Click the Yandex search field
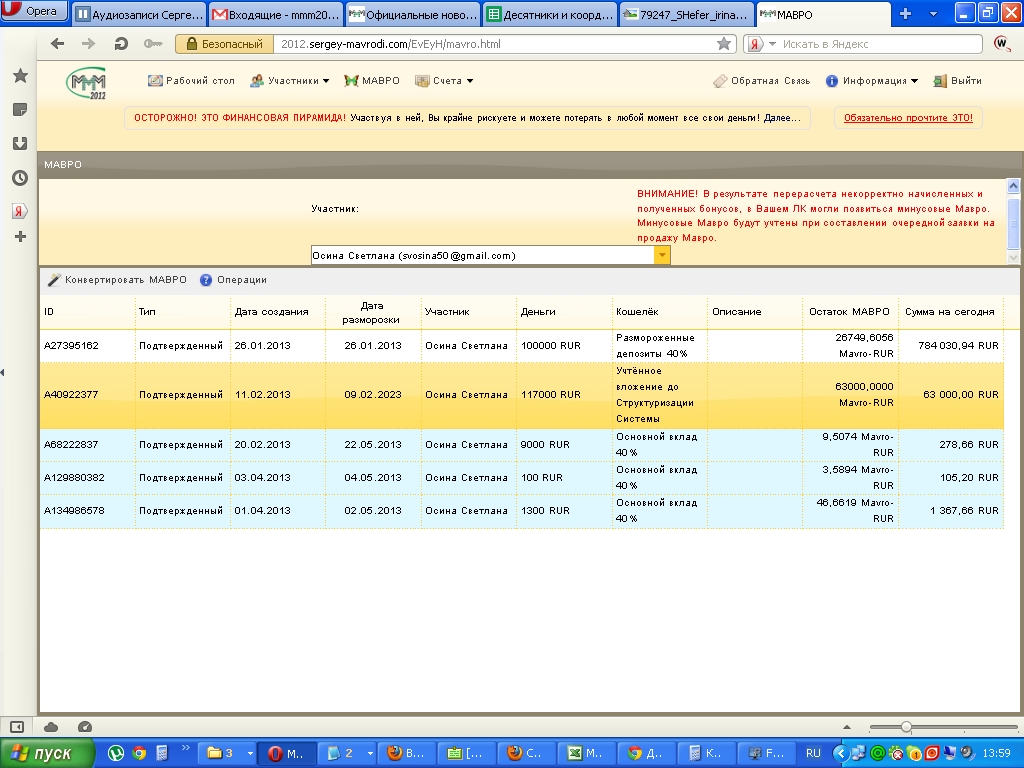 [878, 44]
